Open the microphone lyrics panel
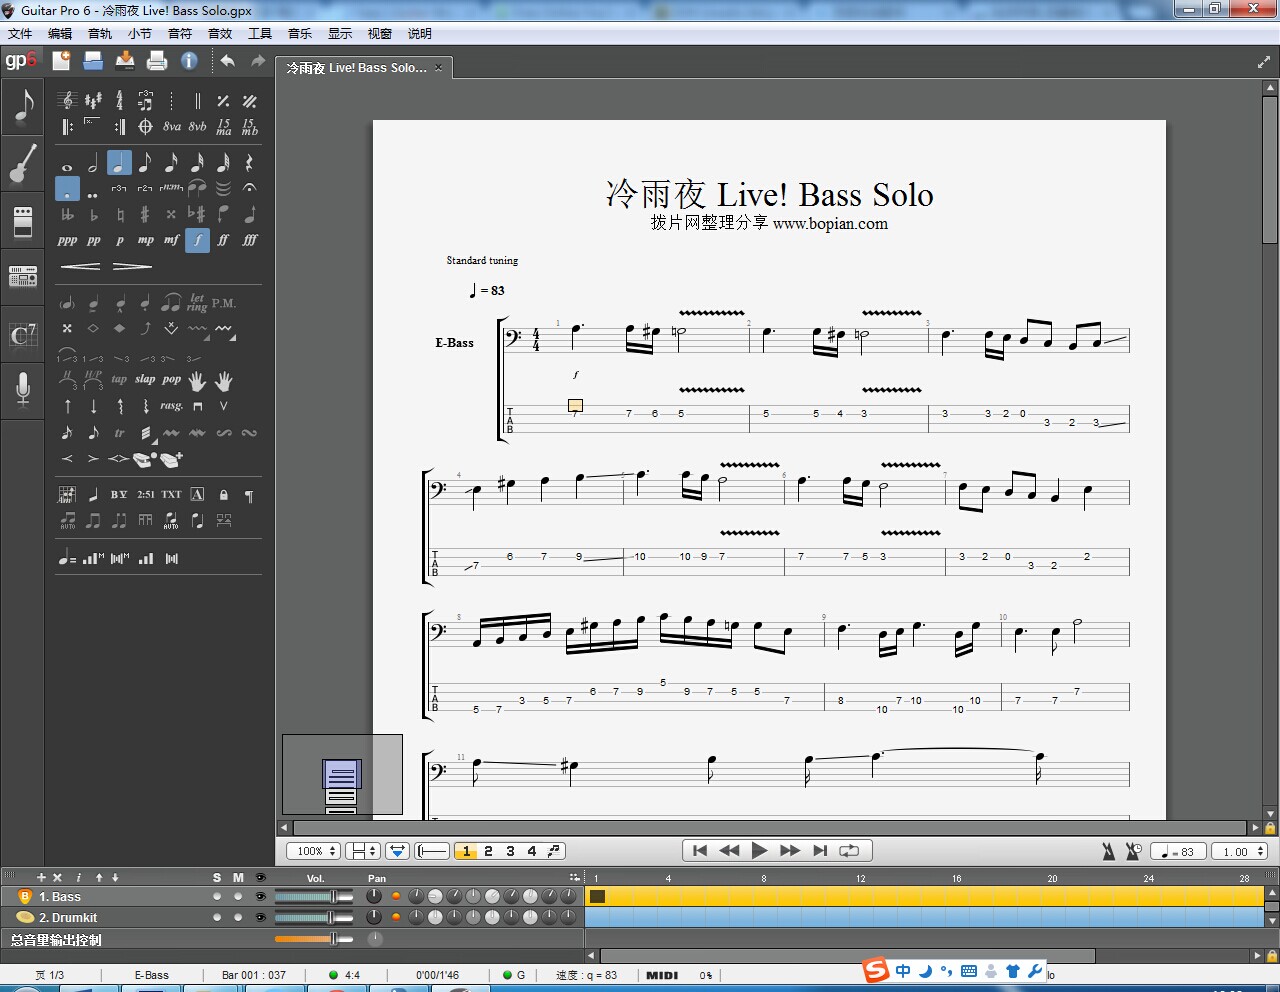This screenshot has height=992, width=1280. coord(23,389)
